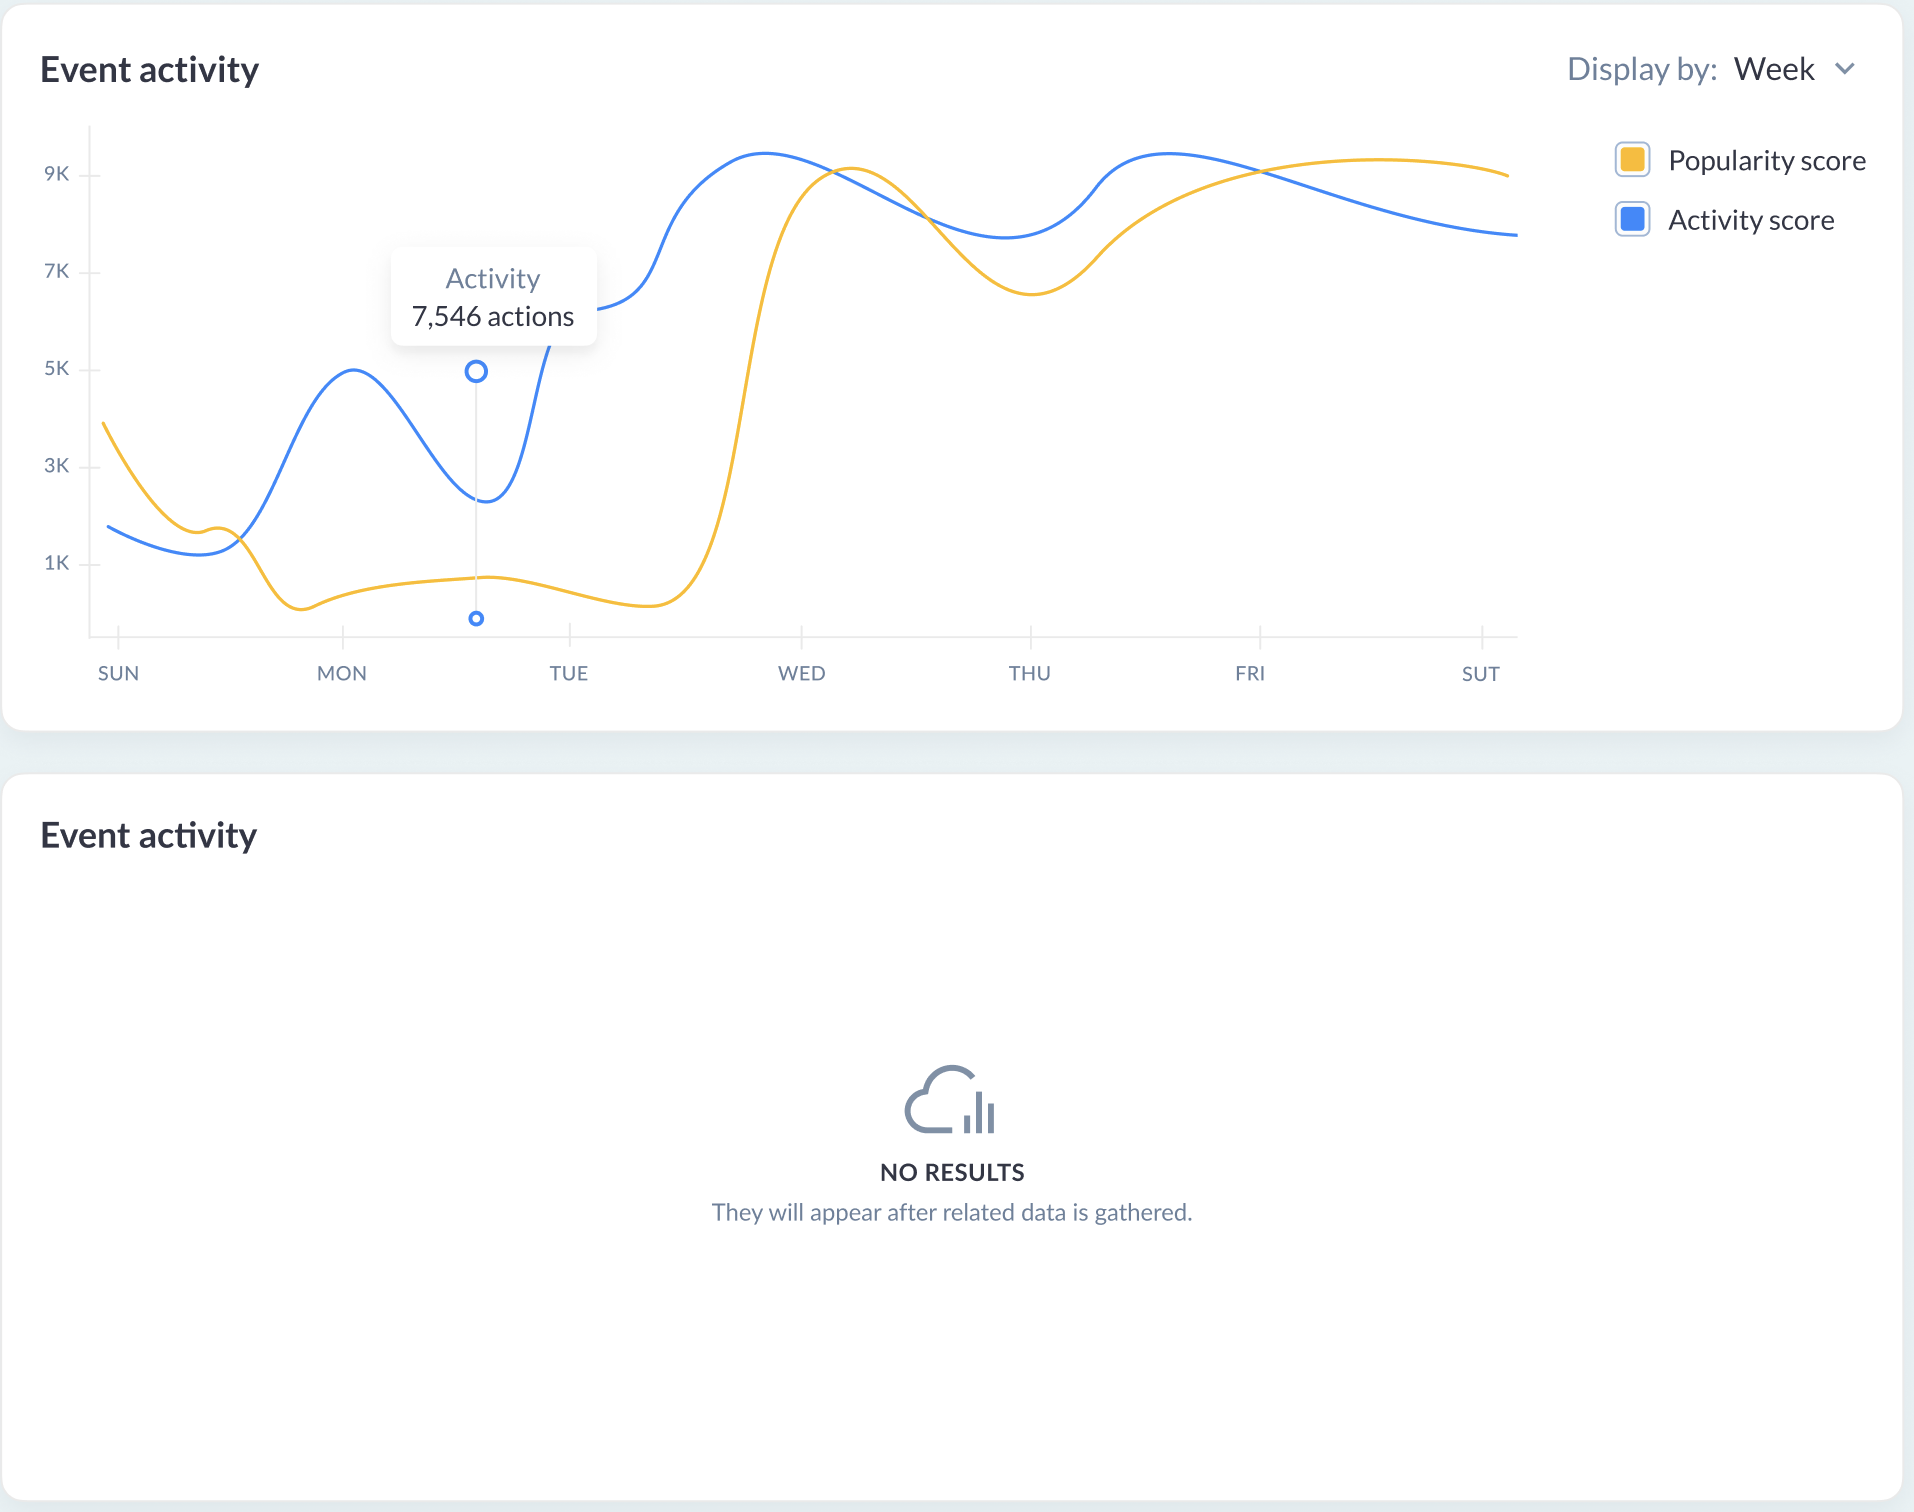Click the Activity 7,546 actions tooltip

tap(493, 297)
